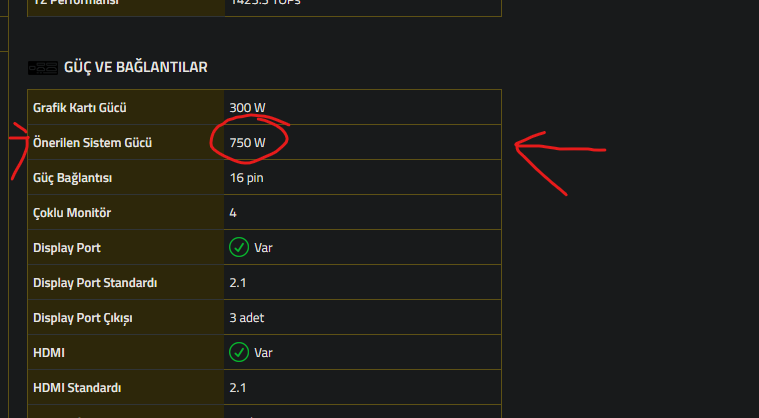Select the Çoklu Monitör value 4

[233, 213]
